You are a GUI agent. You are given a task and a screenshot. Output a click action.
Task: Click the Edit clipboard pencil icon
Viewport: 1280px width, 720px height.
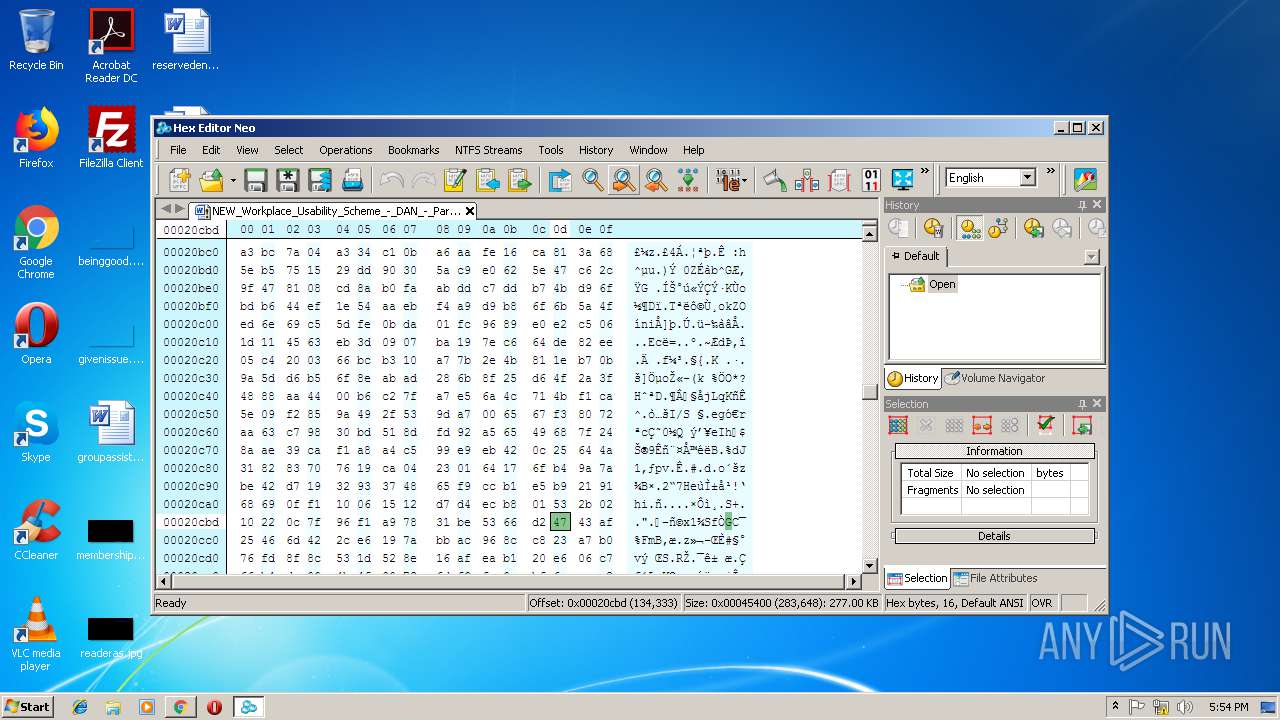tap(455, 180)
